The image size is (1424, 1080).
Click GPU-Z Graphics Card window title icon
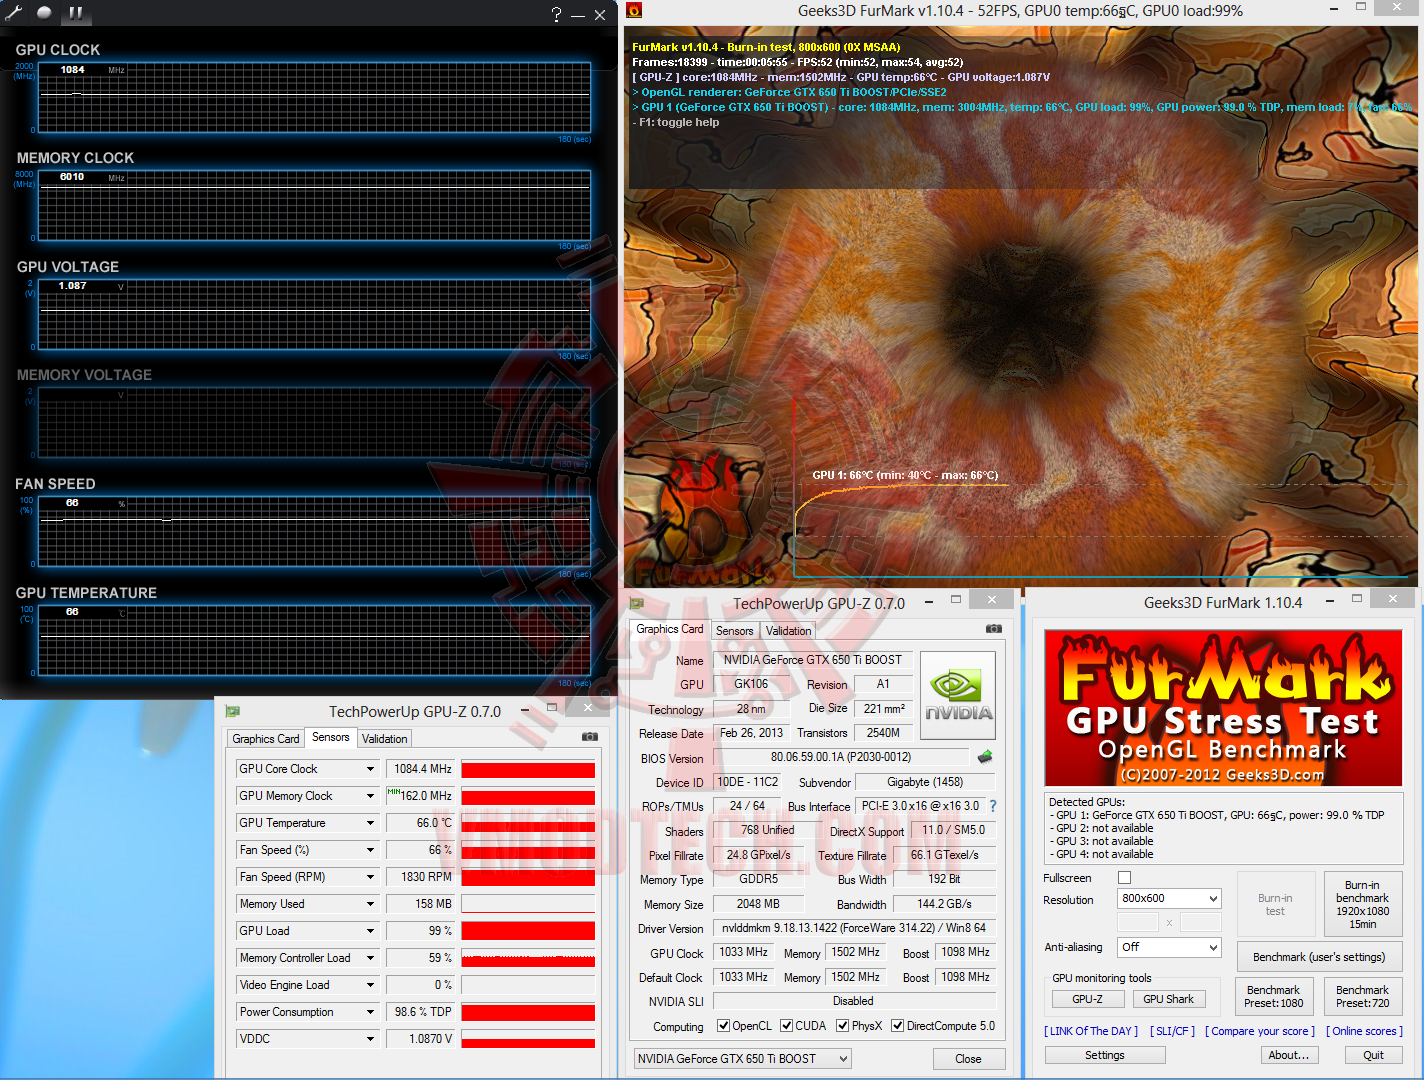click(x=637, y=603)
